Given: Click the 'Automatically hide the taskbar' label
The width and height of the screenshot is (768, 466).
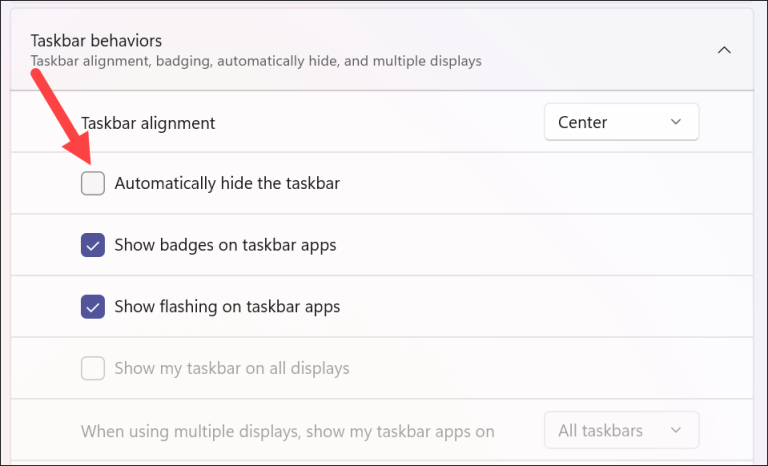Looking at the screenshot, I should click(227, 183).
